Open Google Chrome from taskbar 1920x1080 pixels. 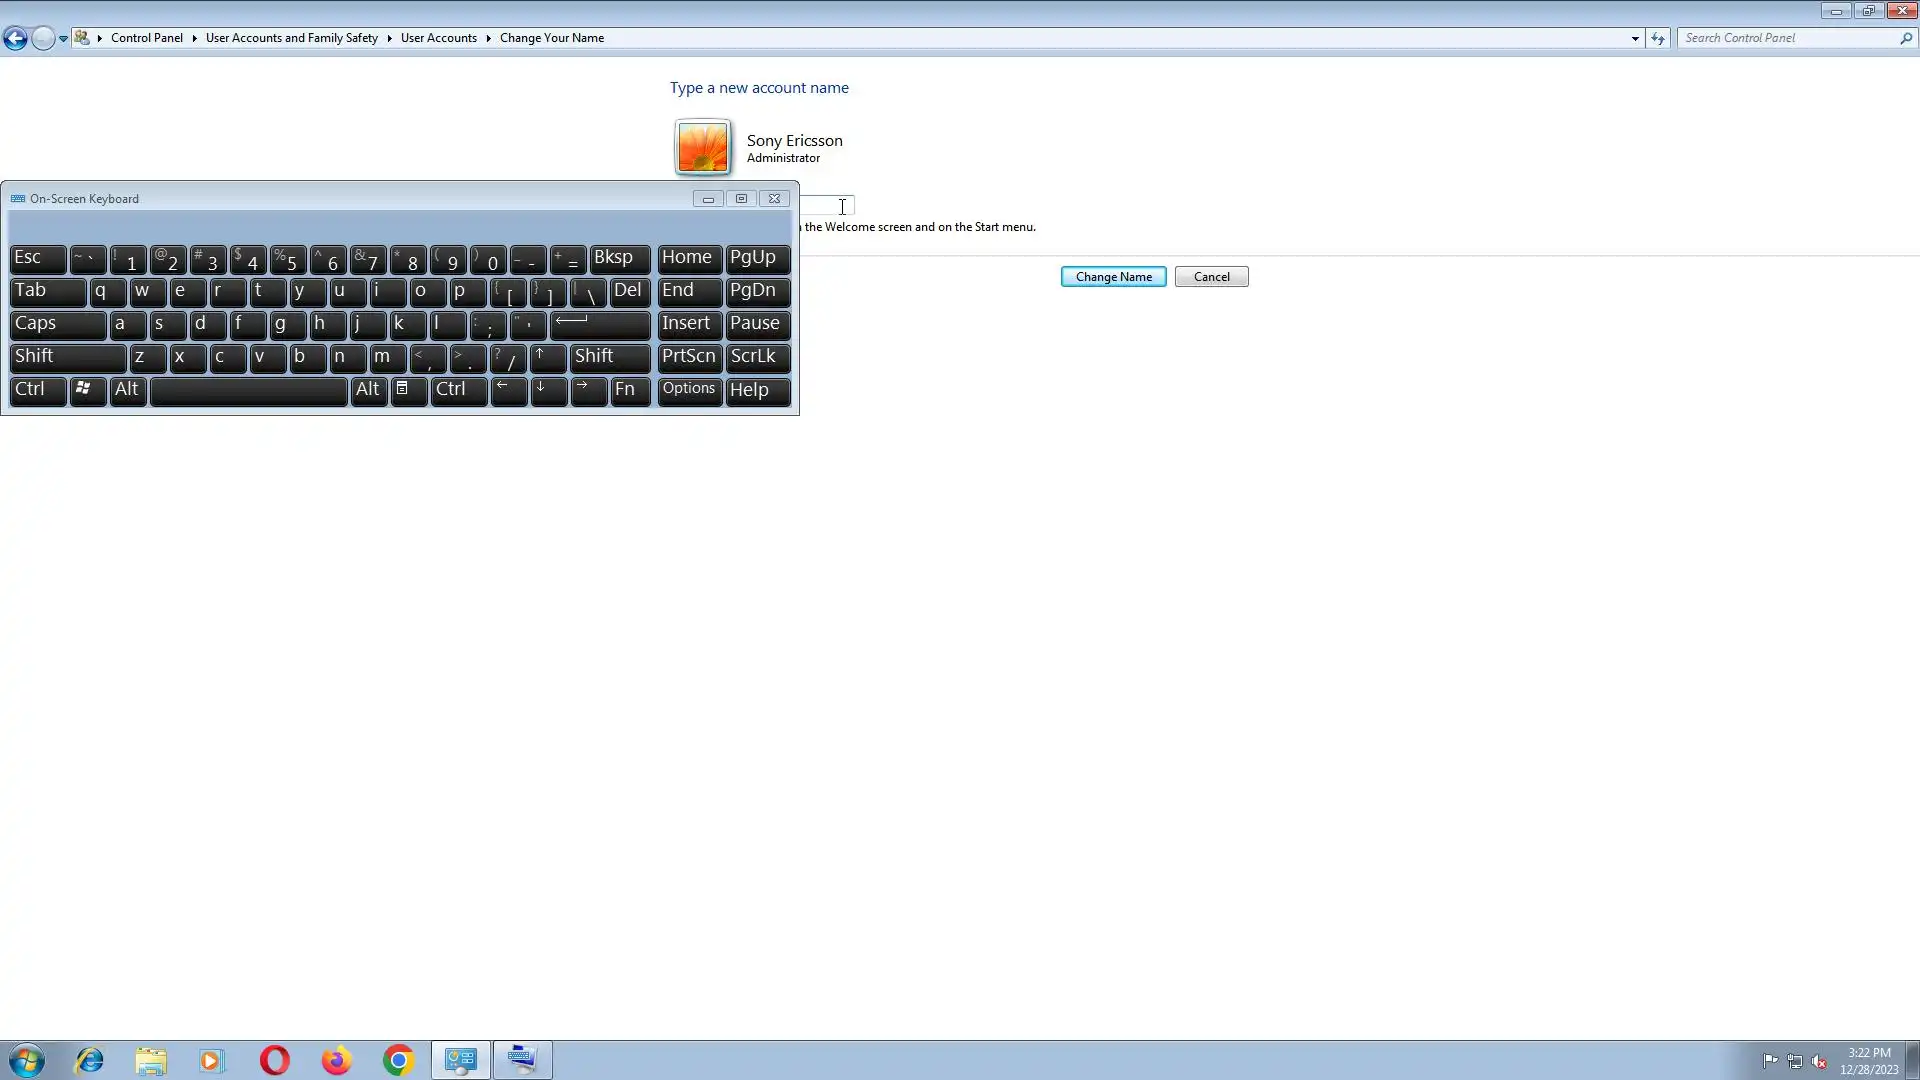coord(398,1060)
